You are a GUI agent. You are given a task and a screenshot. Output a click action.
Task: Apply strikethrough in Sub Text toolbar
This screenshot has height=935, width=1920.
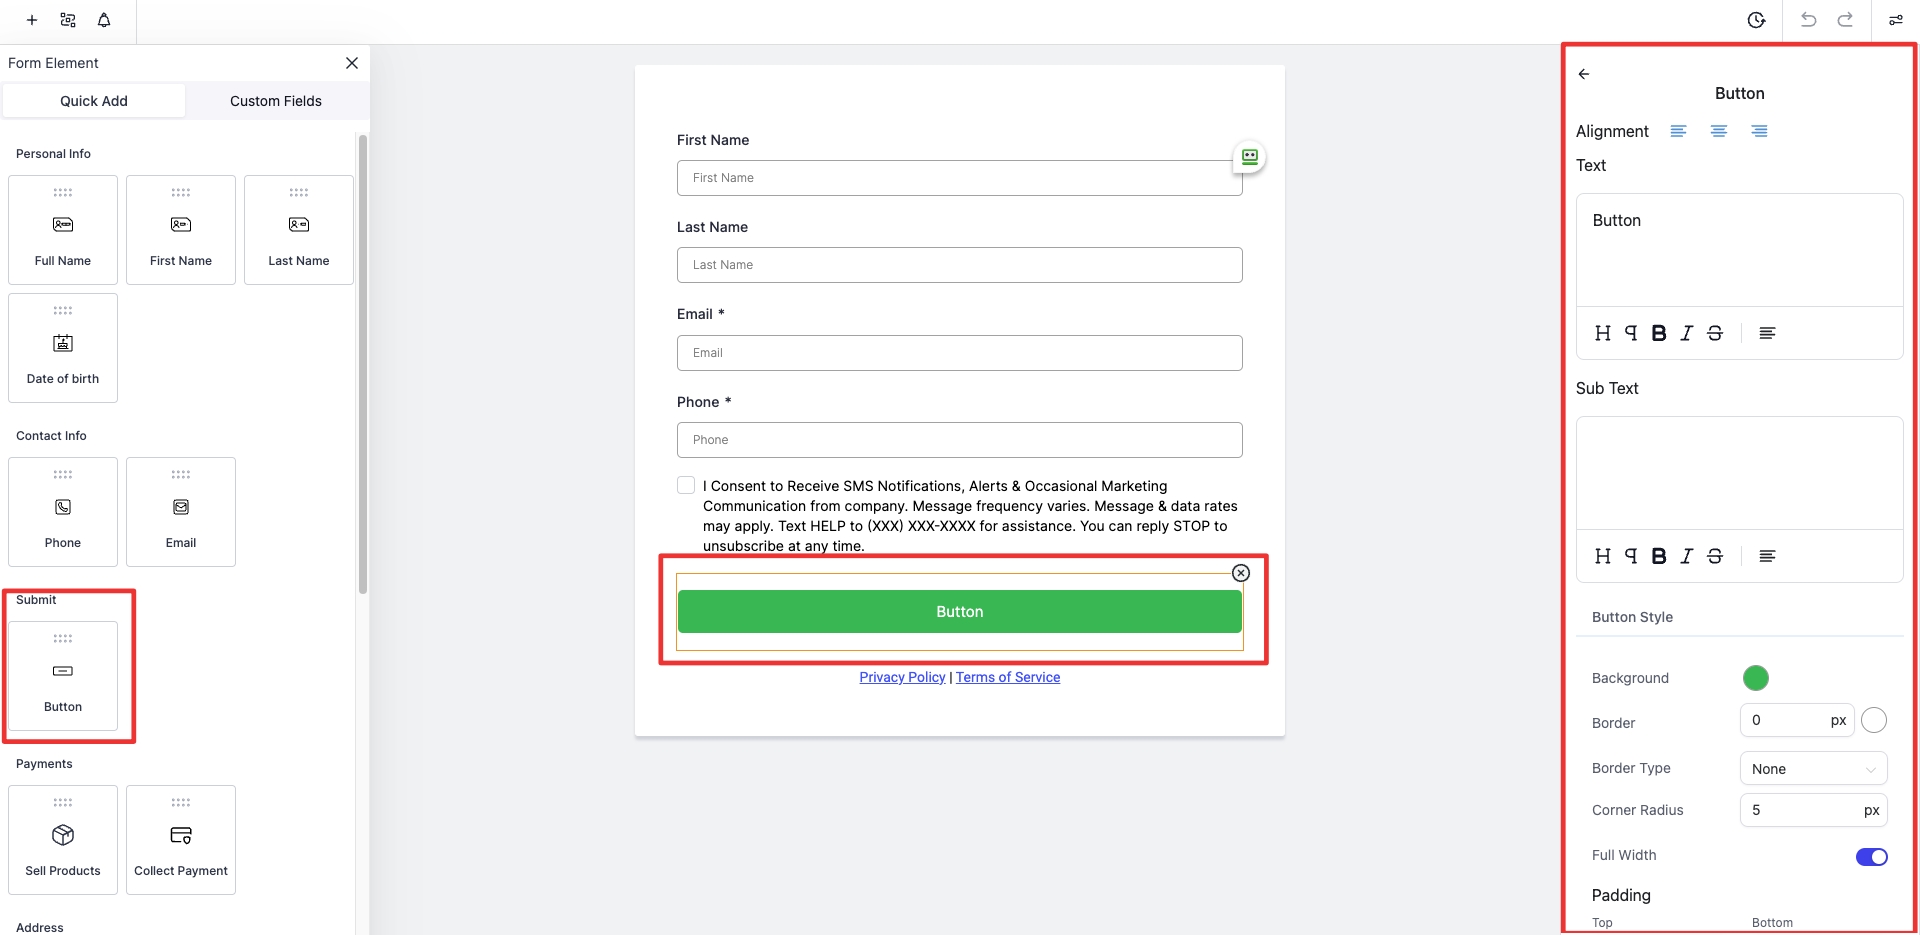pos(1715,556)
